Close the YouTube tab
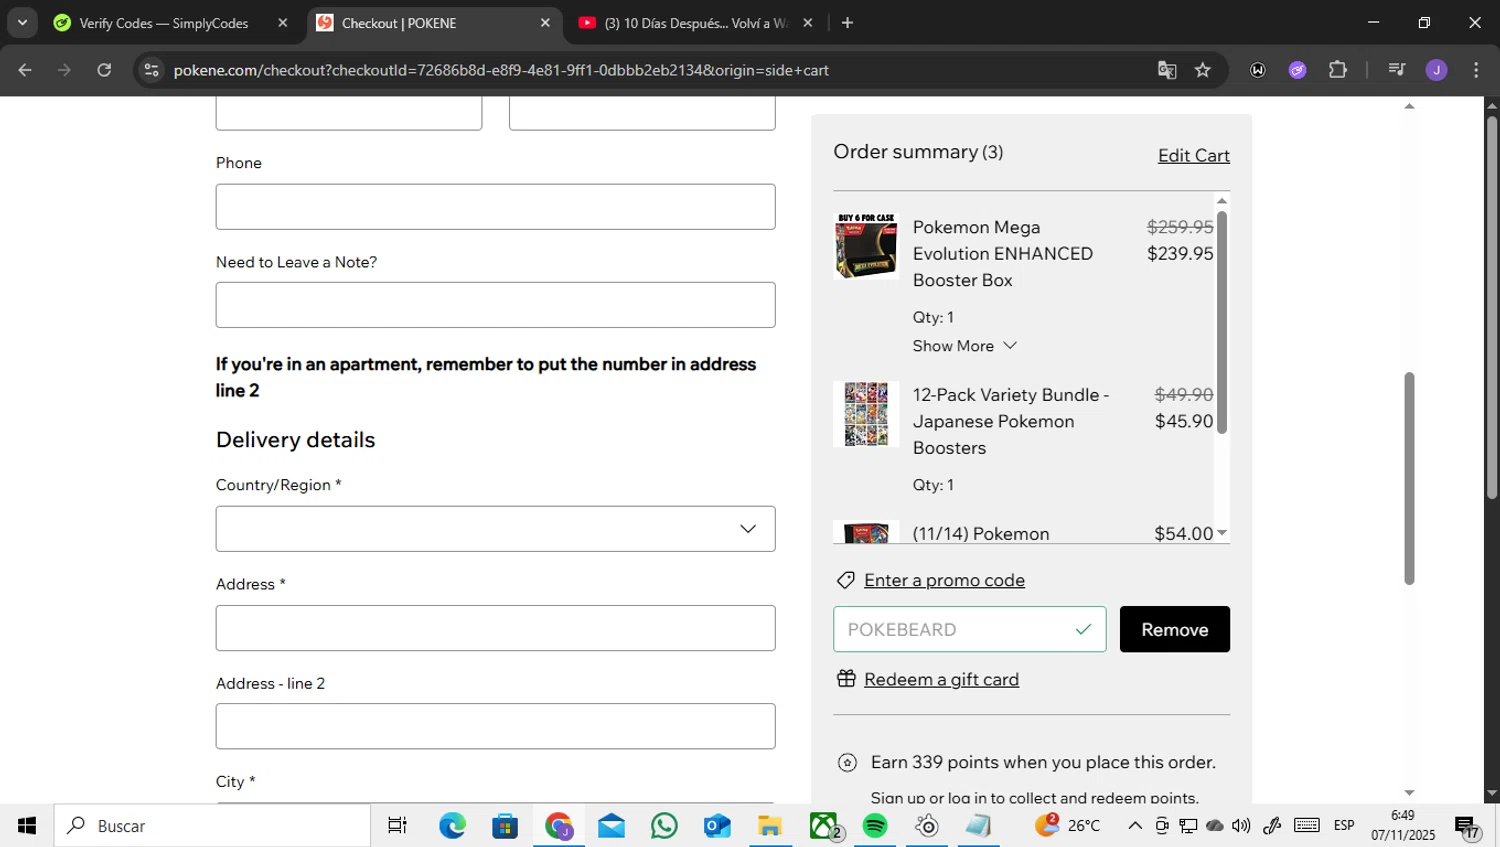Image resolution: width=1500 pixels, height=847 pixels. coord(808,23)
